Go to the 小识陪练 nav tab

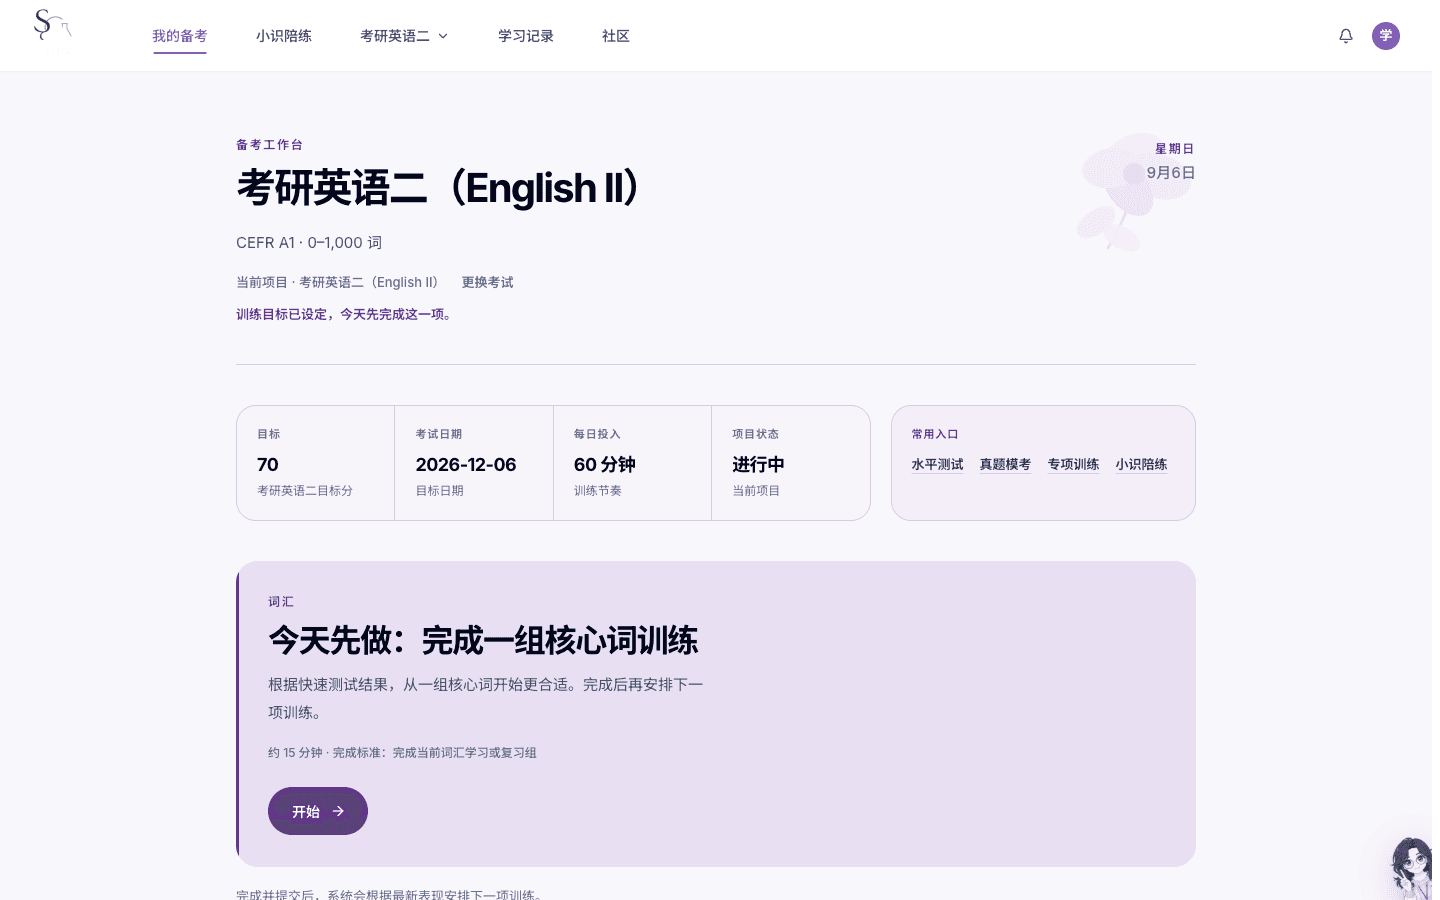click(x=284, y=36)
